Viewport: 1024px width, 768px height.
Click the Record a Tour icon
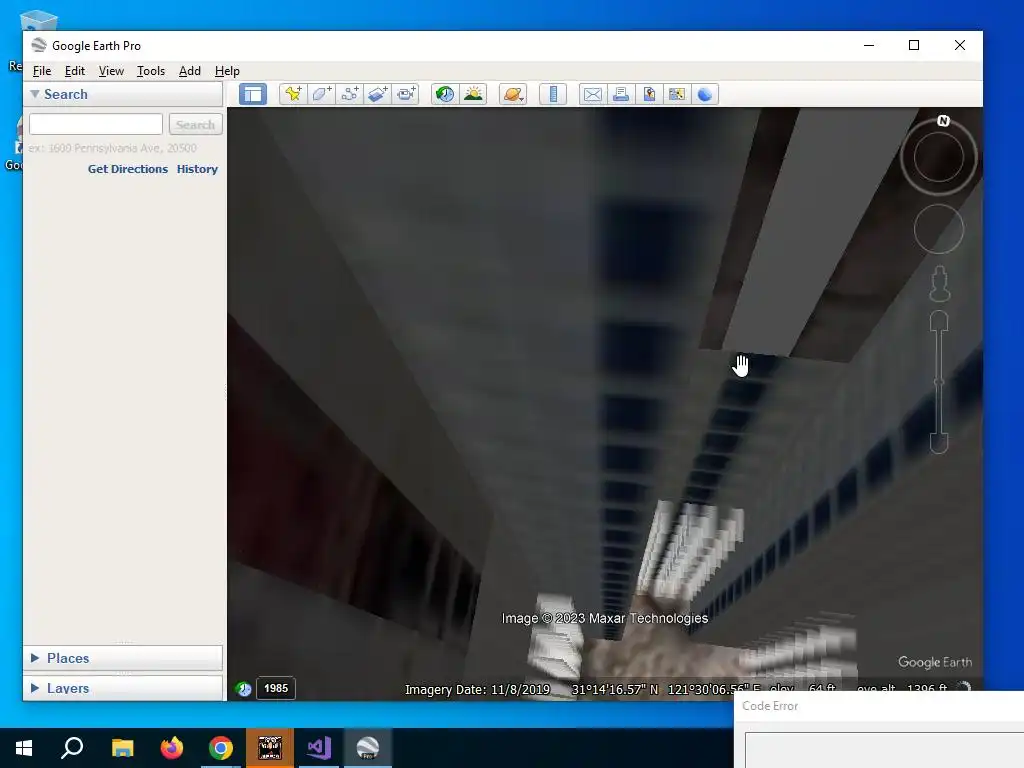(406, 94)
